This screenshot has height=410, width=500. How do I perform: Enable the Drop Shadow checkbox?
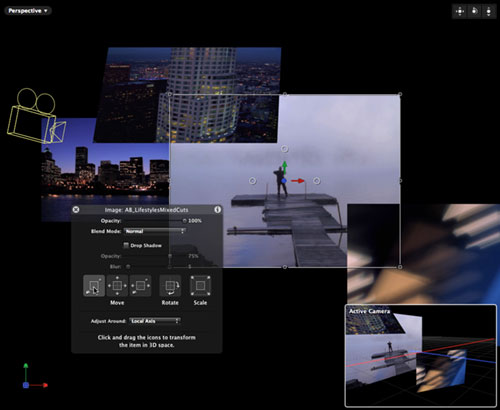126,245
